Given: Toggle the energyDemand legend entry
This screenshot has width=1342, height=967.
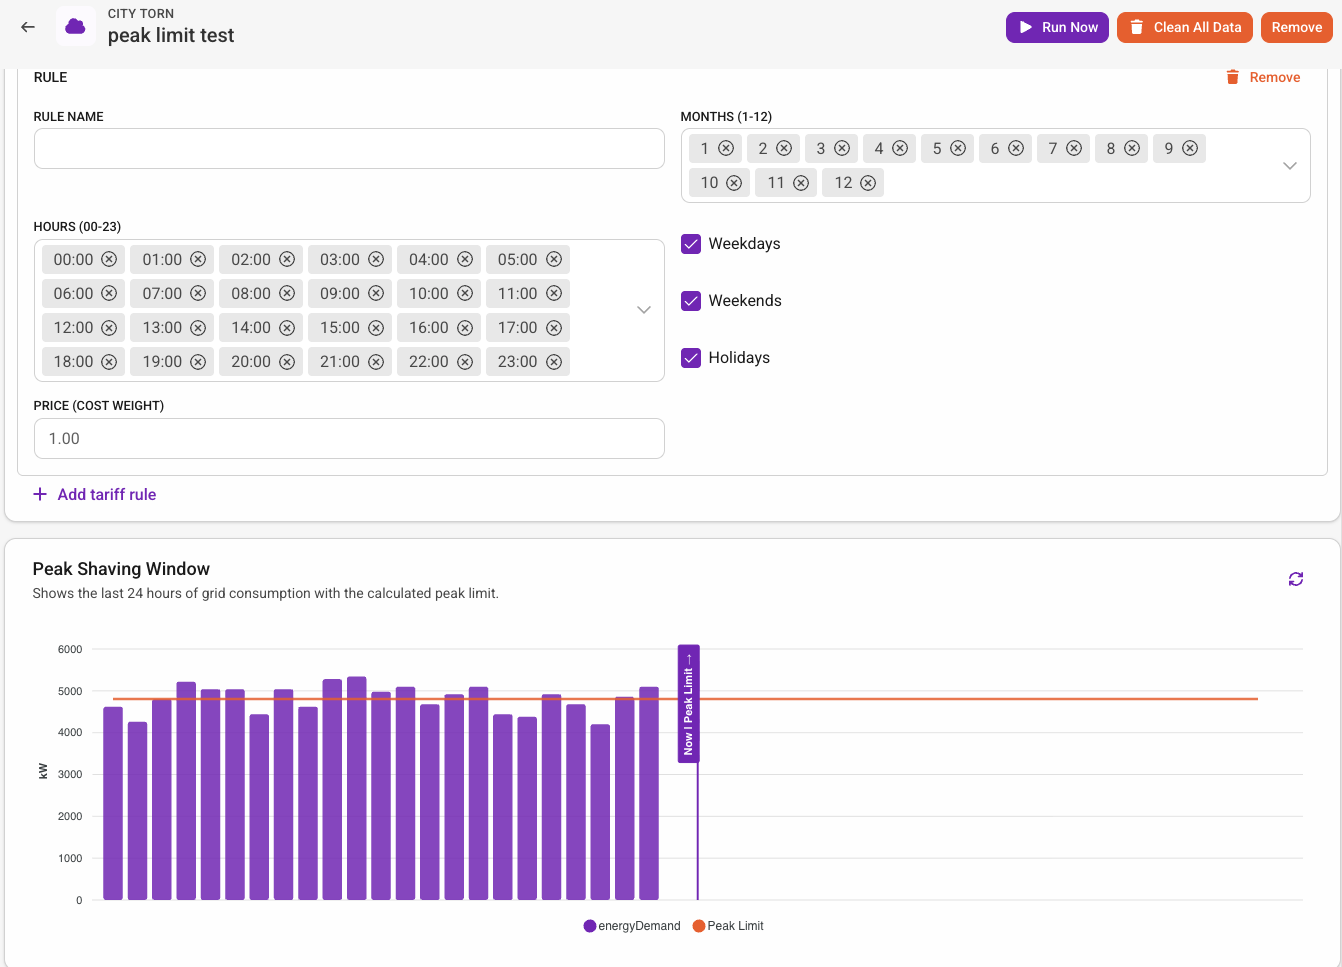Looking at the screenshot, I should (631, 925).
